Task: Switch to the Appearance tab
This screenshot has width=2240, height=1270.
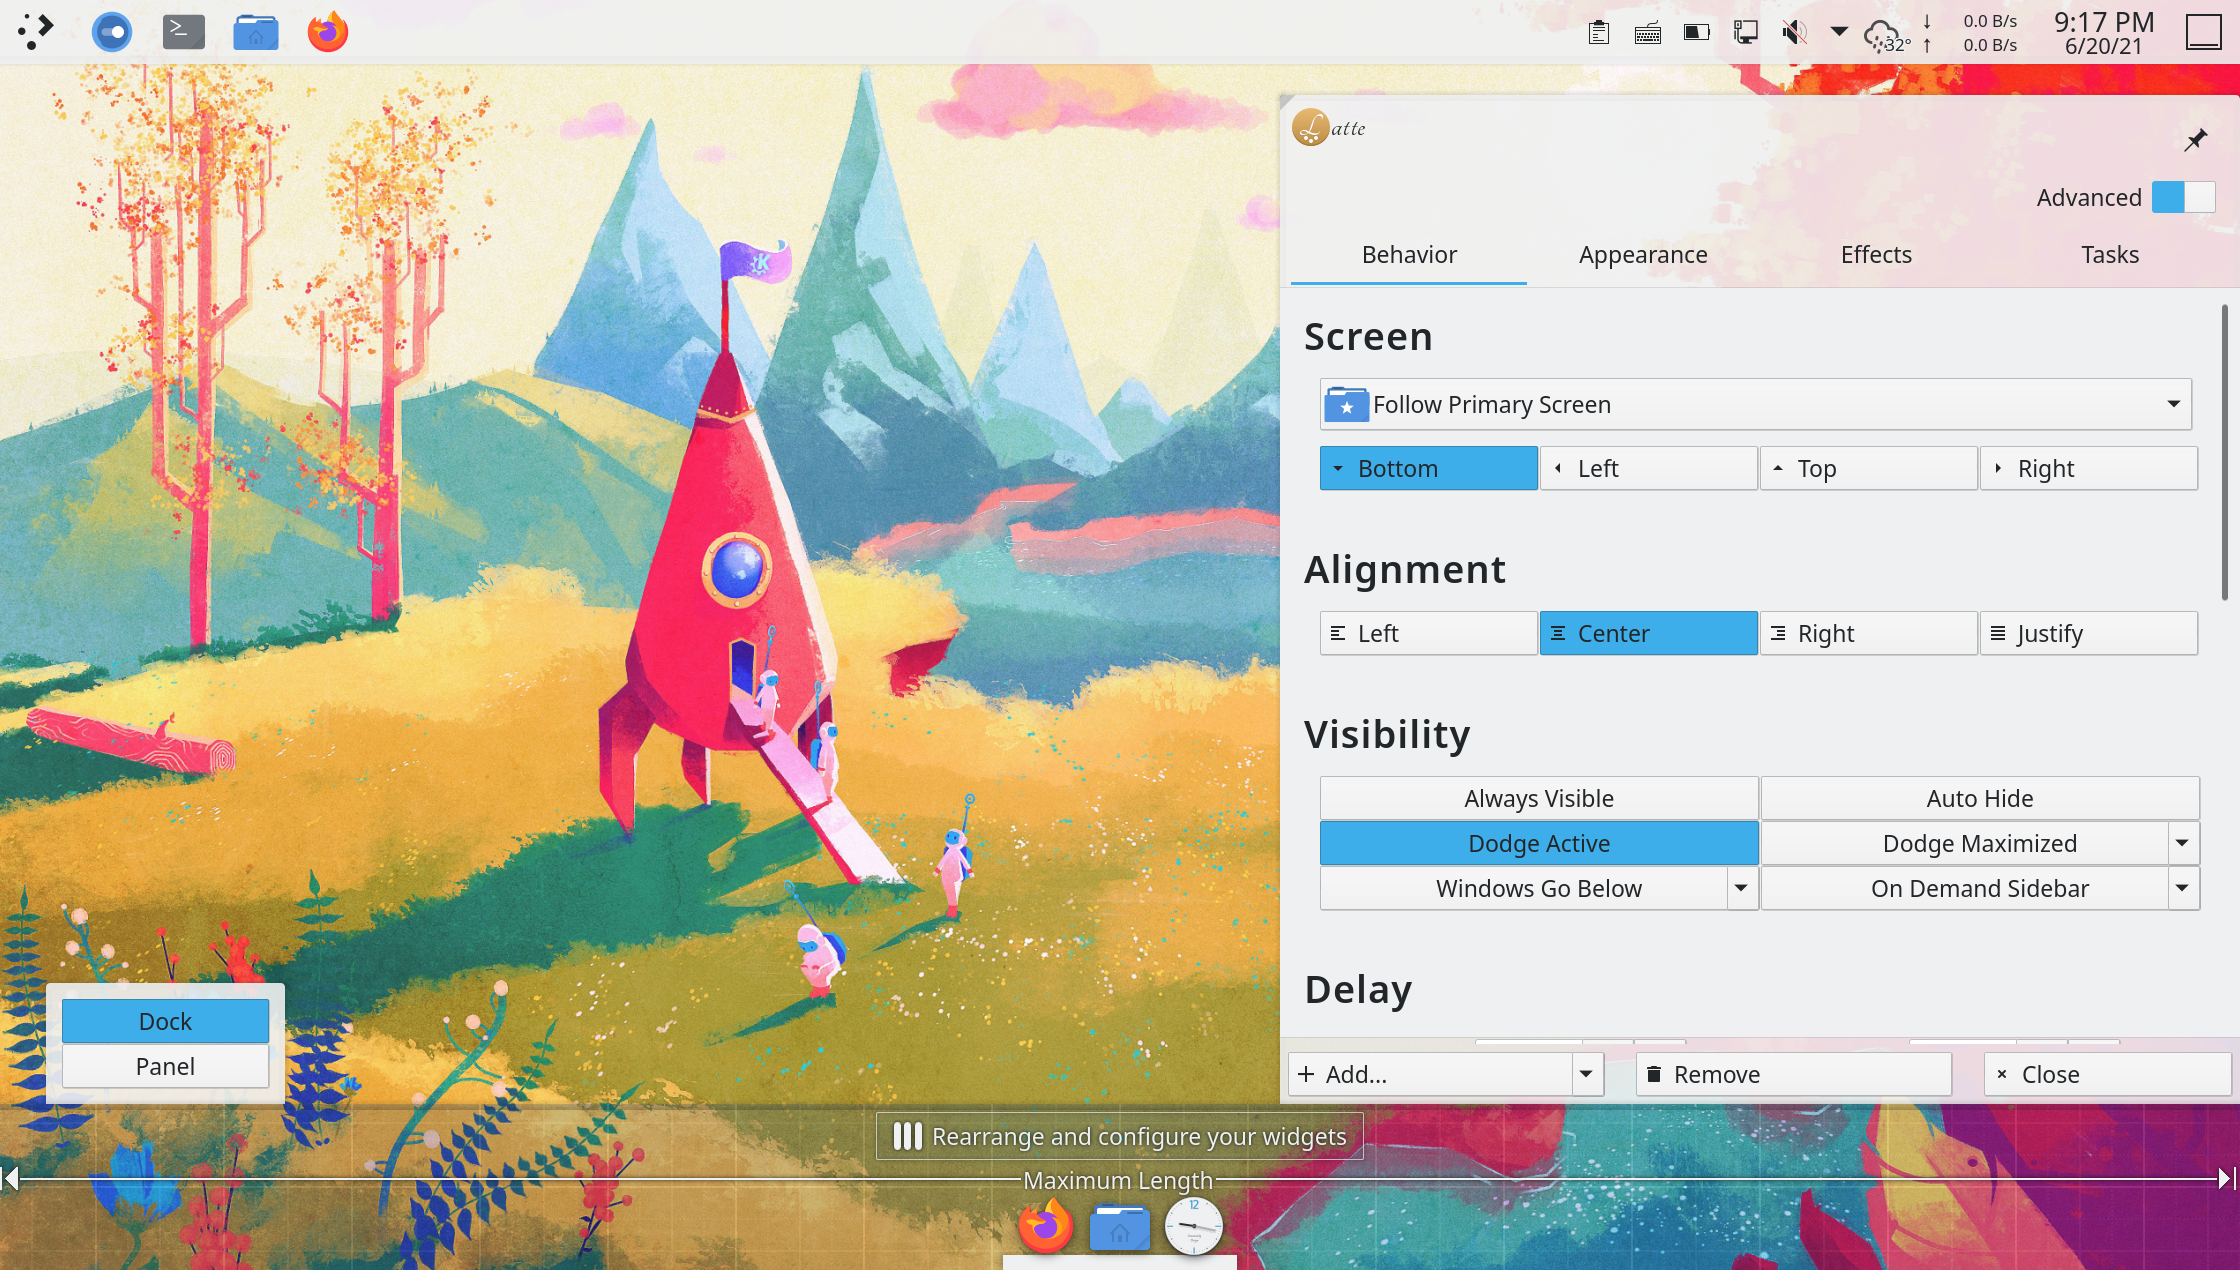Action: click(x=1643, y=254)
